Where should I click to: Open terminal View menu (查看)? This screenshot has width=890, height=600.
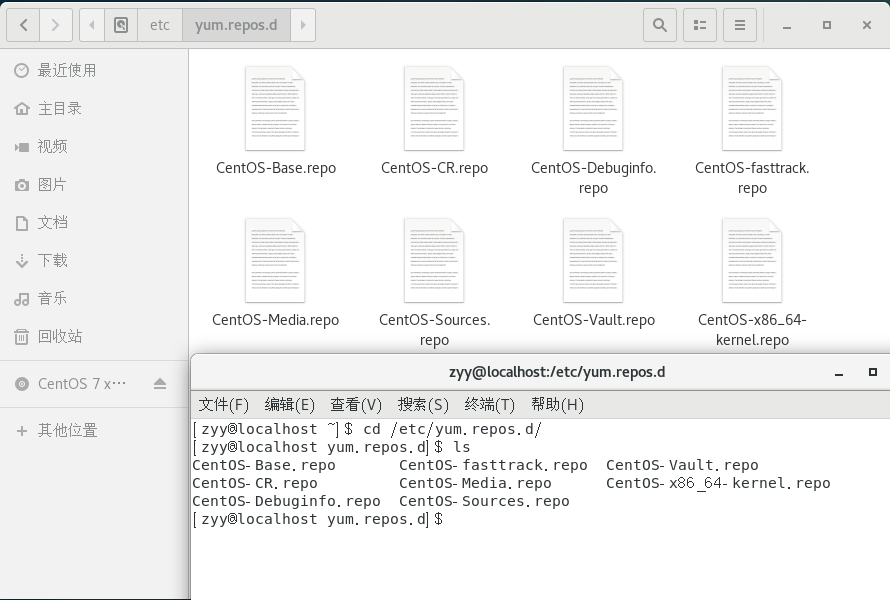[356, 405]
